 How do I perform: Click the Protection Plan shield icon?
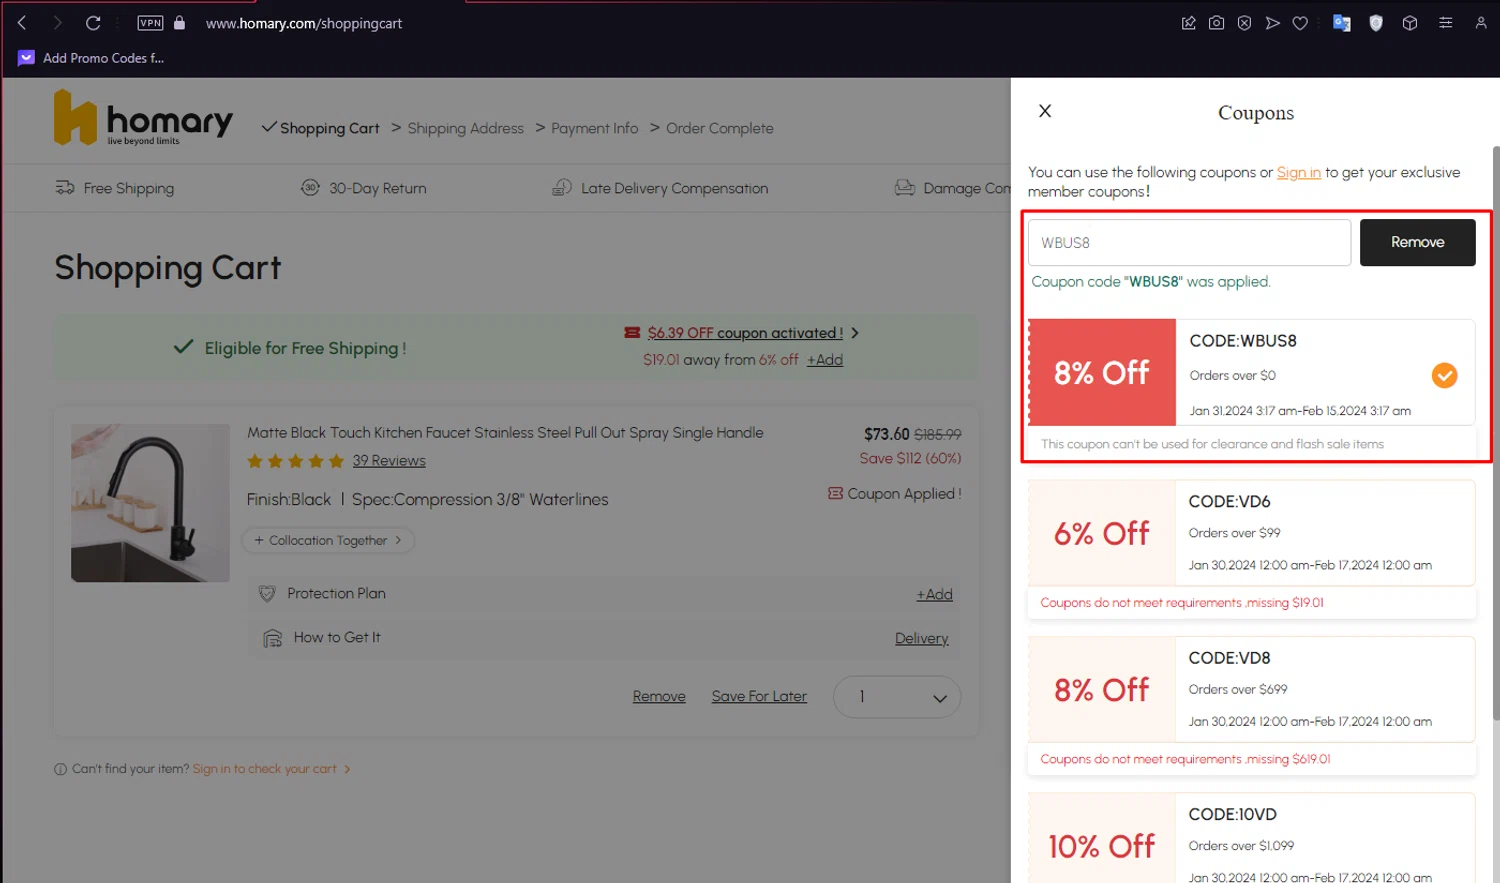pos(267,594)
